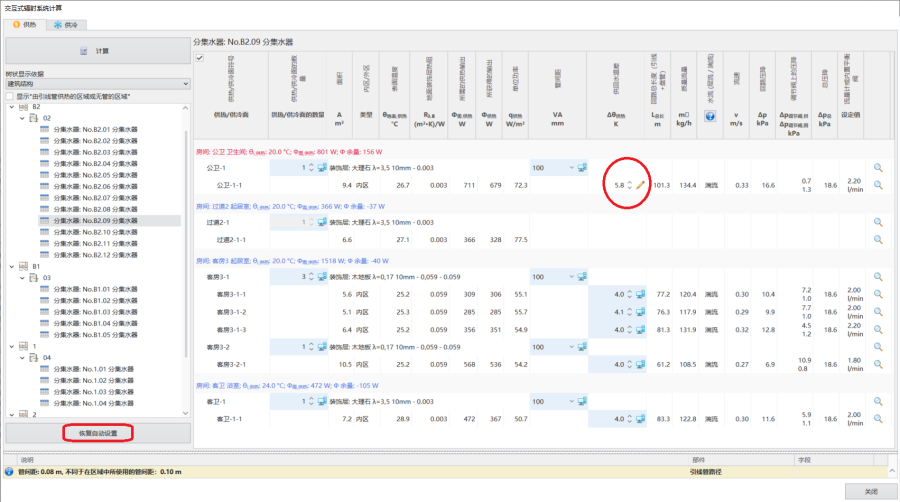
Task: Collapse the B2 tree node
Action: (11, 107)
